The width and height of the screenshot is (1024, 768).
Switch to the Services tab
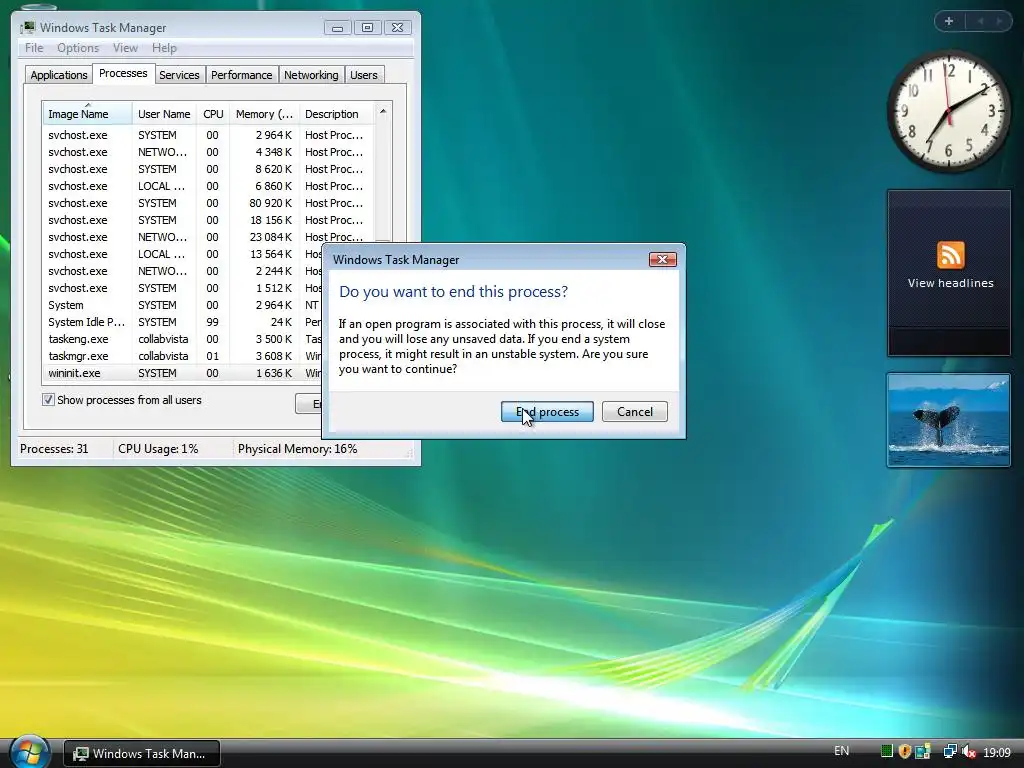pyautogui.click(x=179, y=75)
